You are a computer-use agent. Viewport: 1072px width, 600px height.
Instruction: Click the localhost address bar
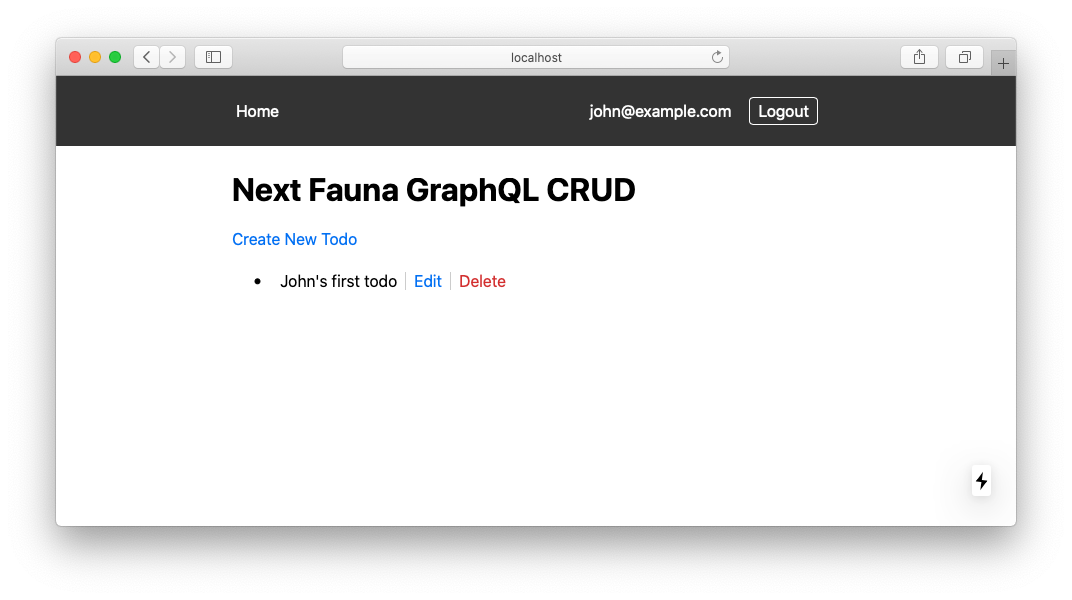pyautogui.click(x=536, y=57)
